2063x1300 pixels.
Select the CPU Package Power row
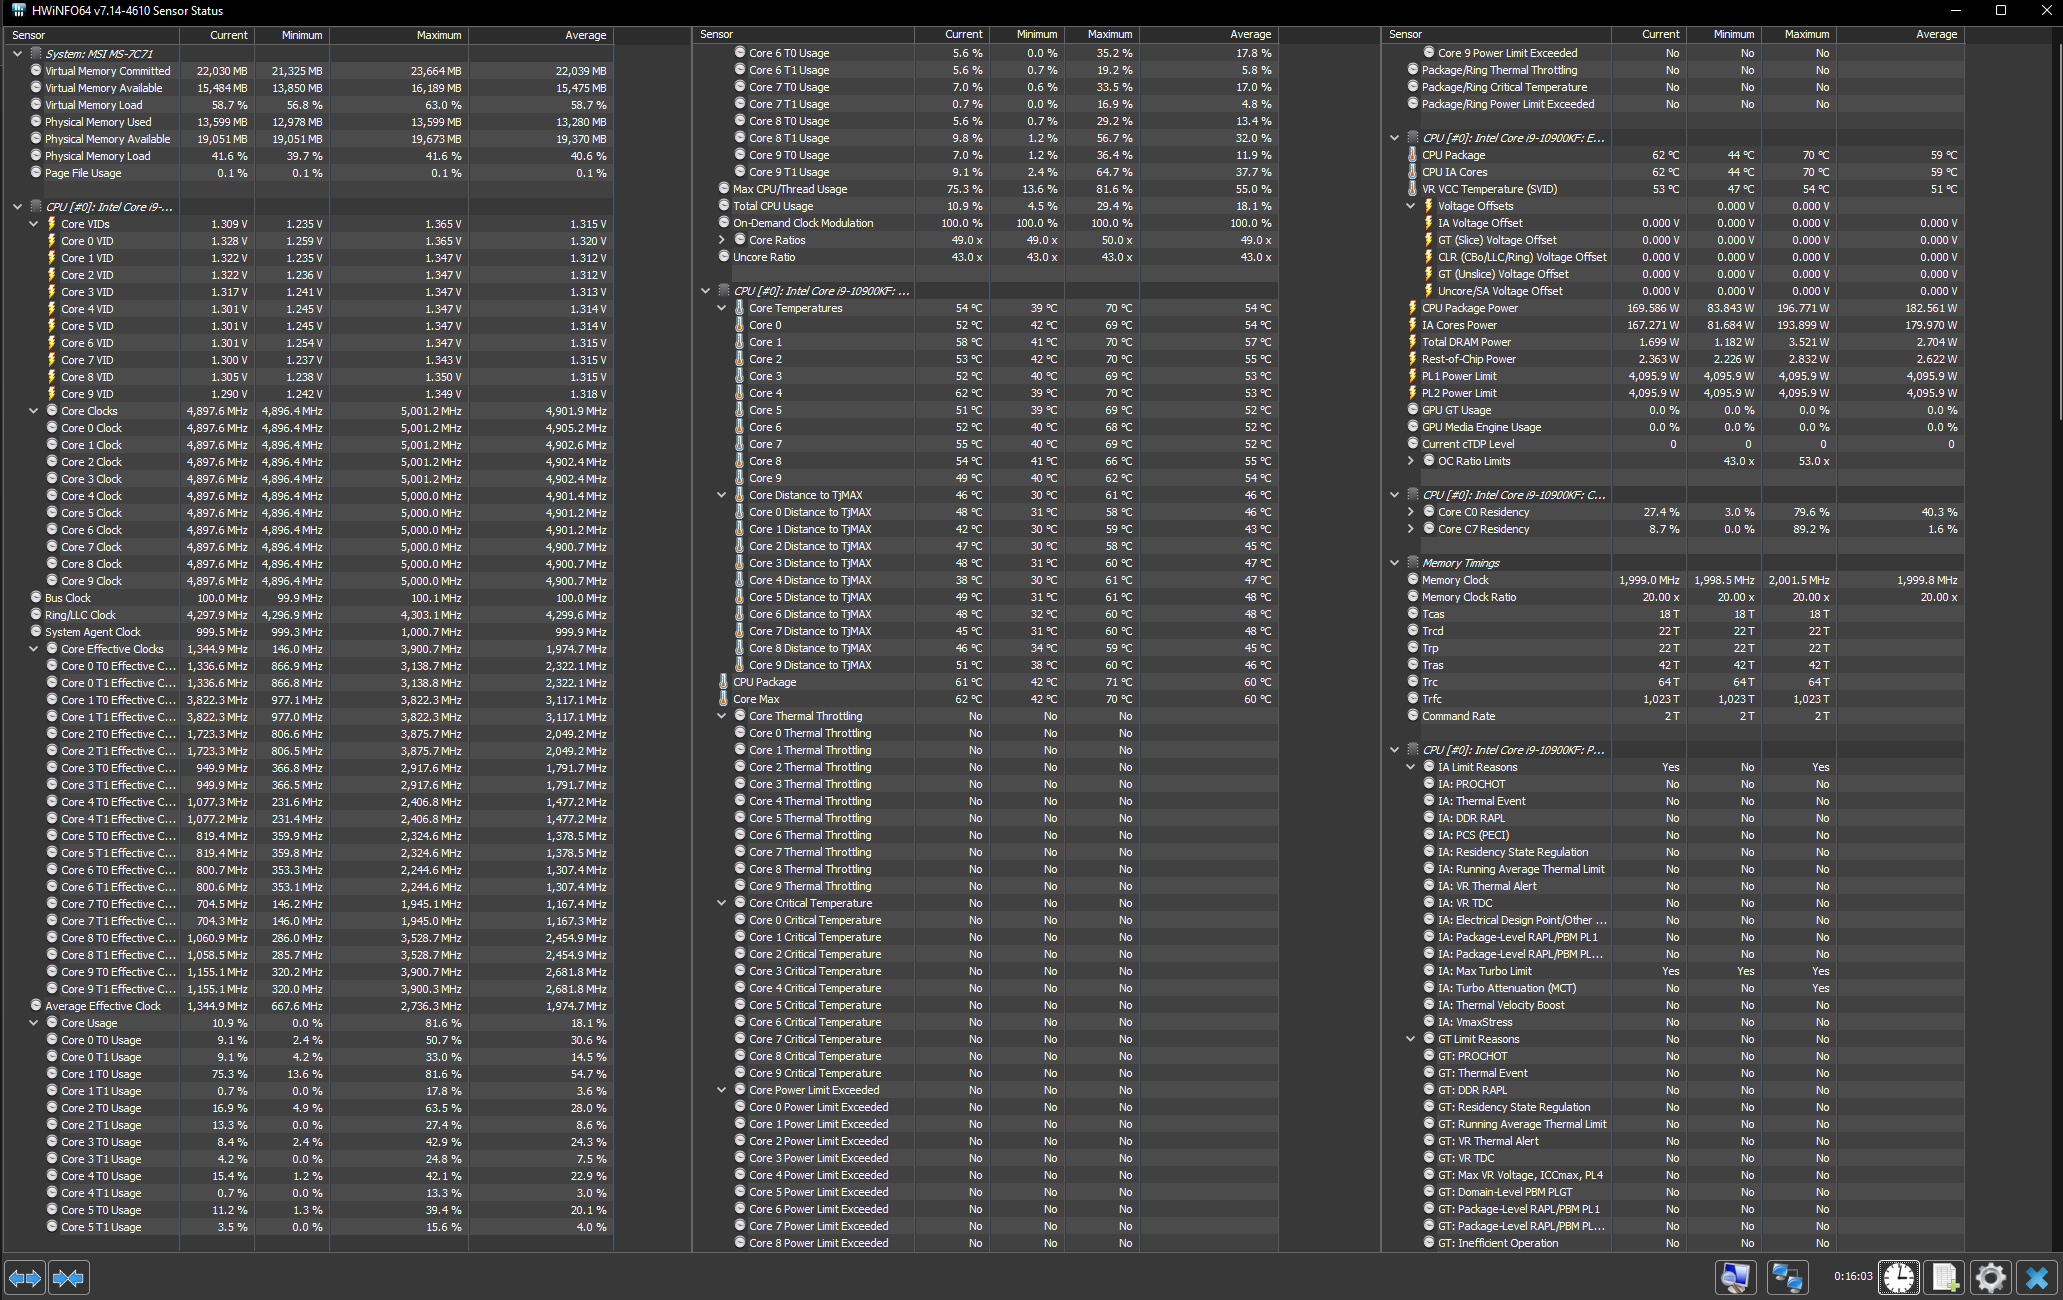1469,308
